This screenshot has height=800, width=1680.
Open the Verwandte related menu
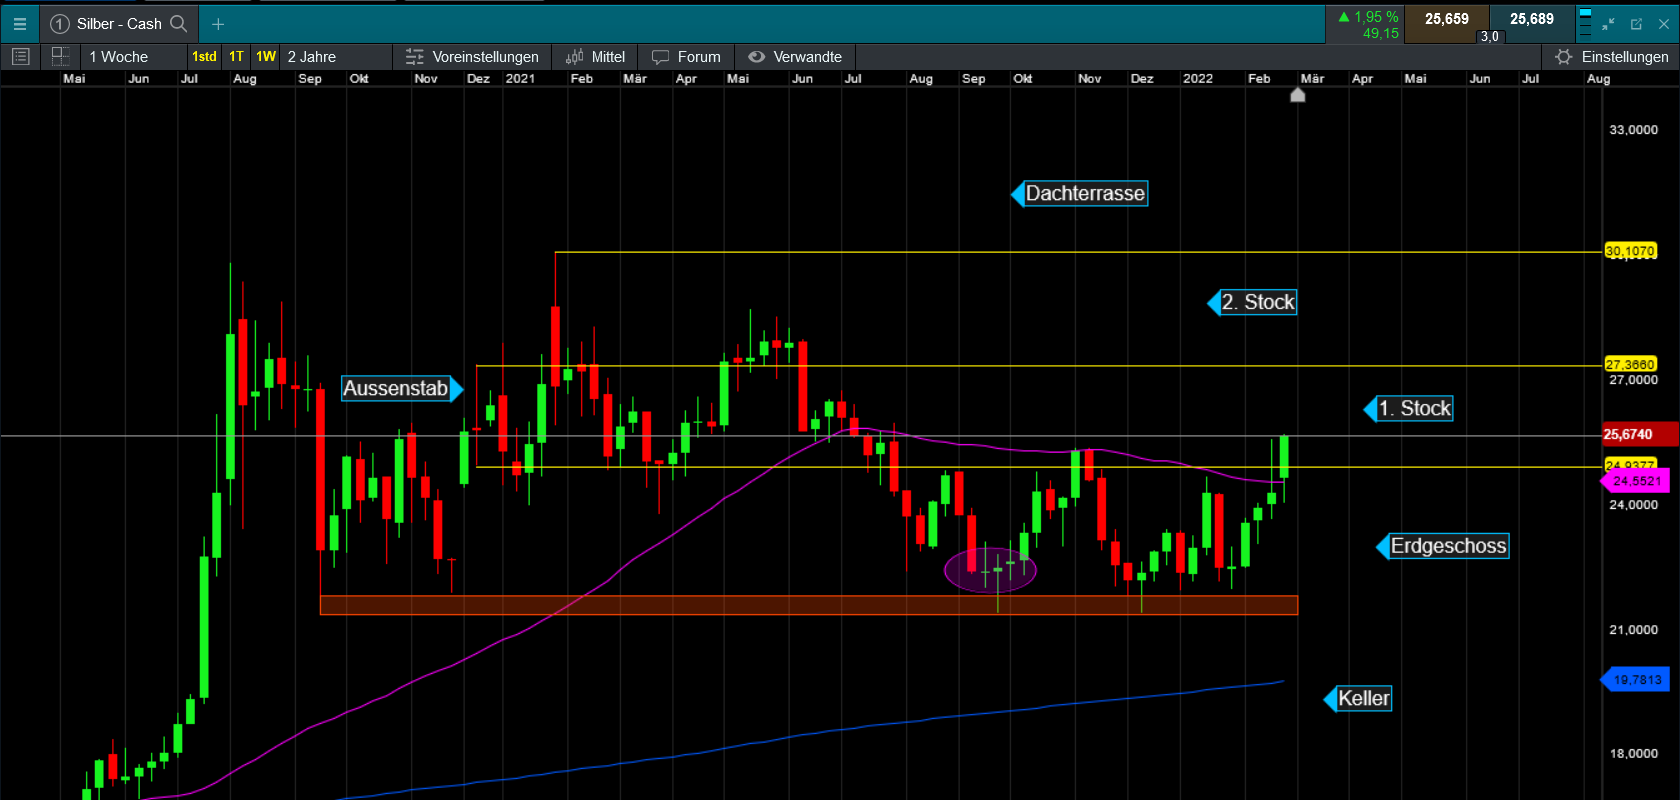pyautogui.click(x=795, y=57)
